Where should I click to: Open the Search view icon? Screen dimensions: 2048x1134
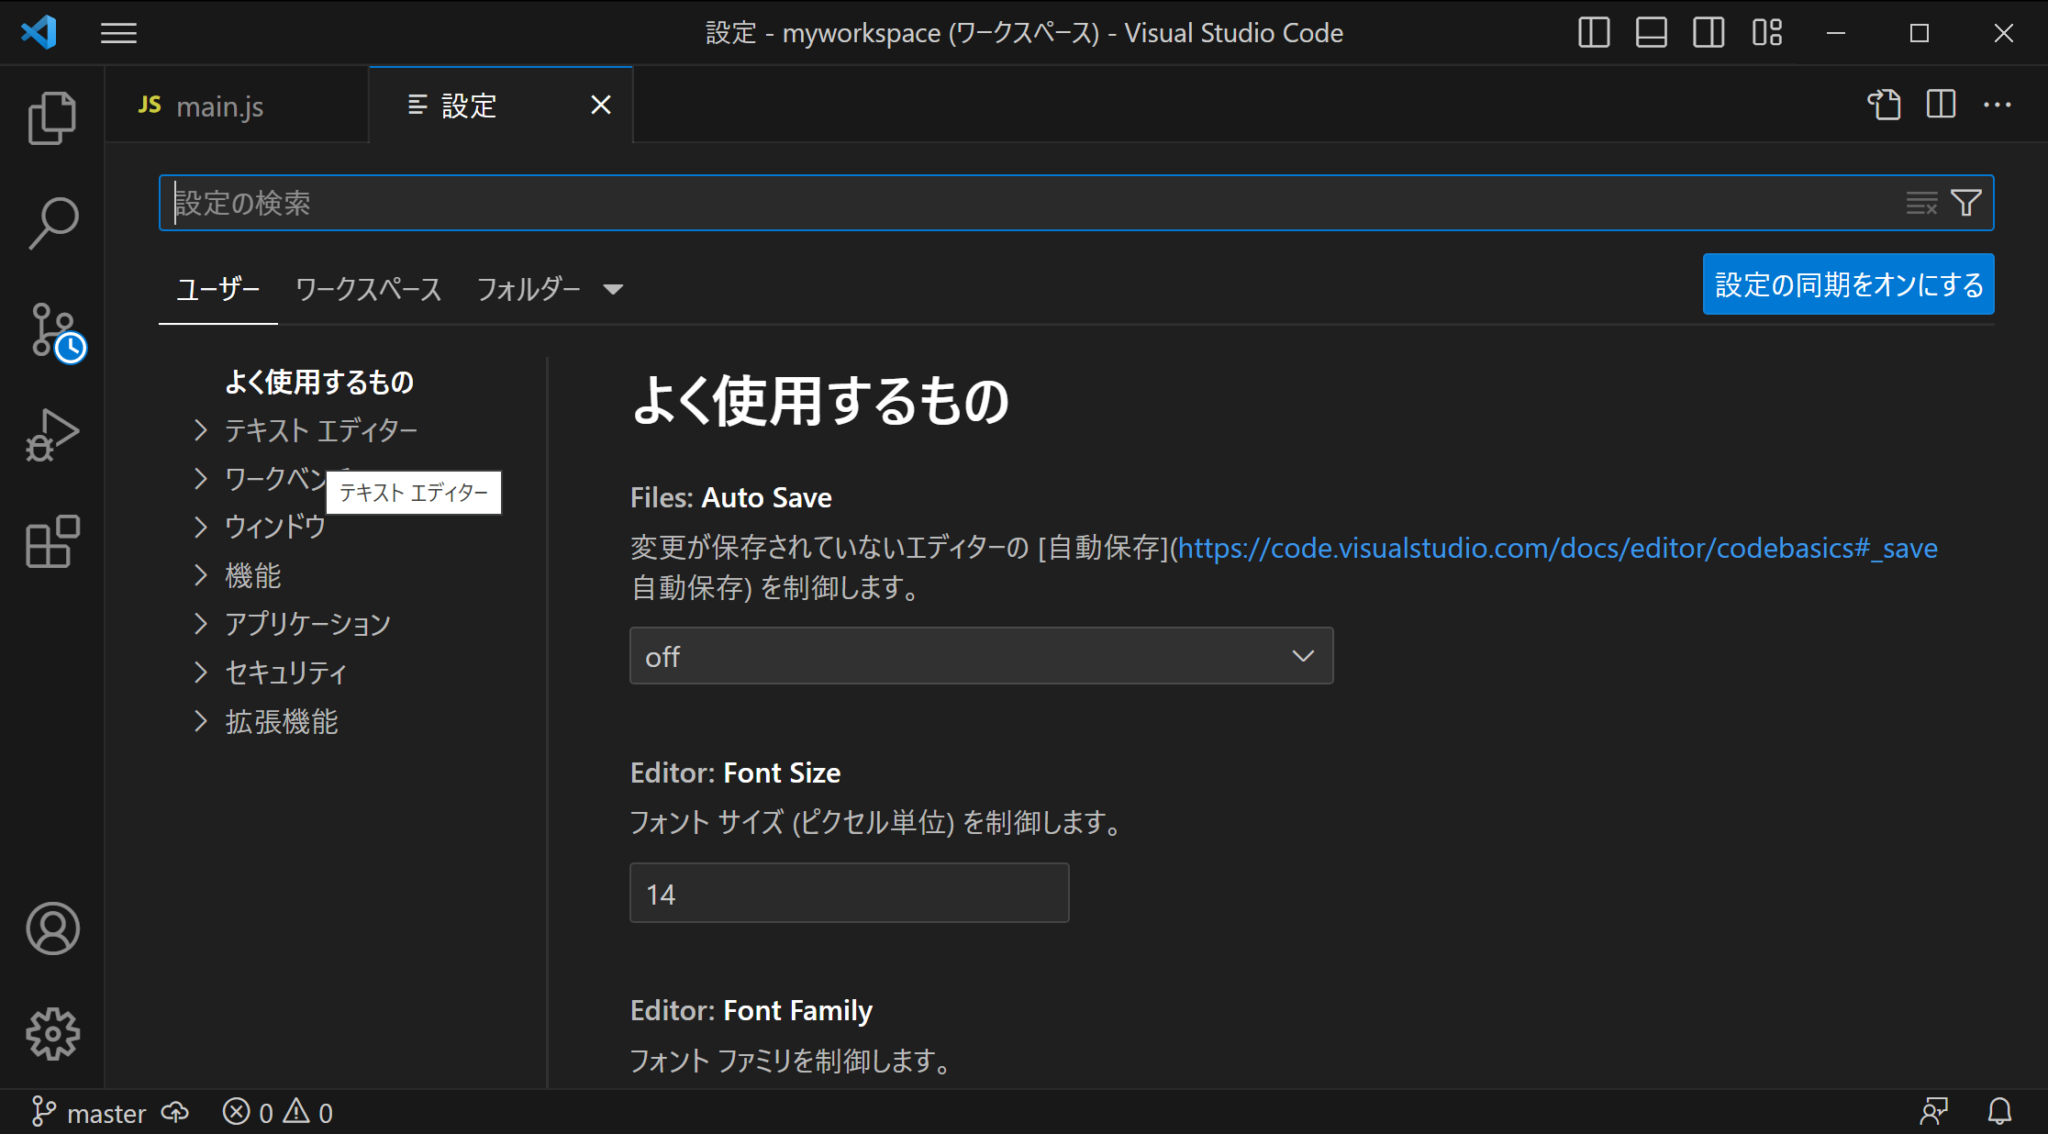coord(52,222)
